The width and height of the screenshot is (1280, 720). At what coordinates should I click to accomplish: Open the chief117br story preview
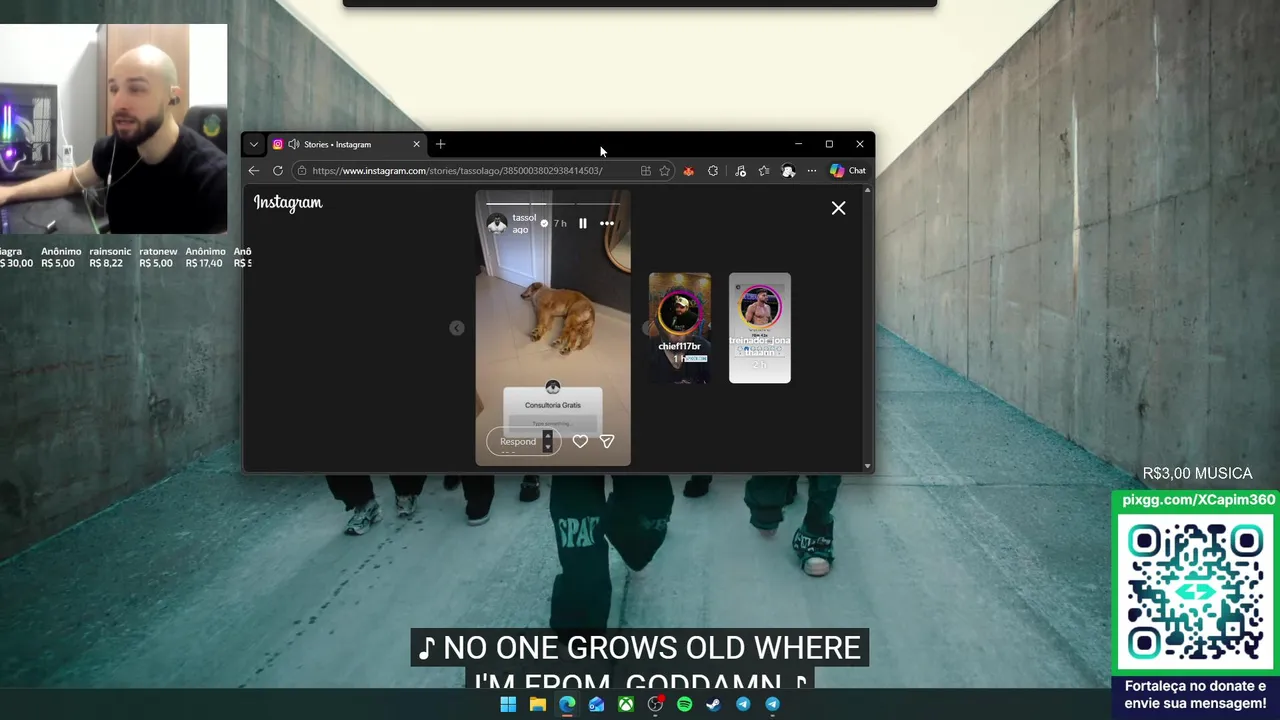click(680, 328)
